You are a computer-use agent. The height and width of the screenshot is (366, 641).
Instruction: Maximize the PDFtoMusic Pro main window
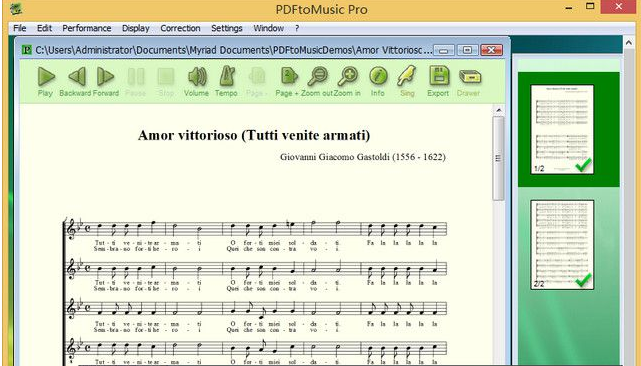click(590, 6)
